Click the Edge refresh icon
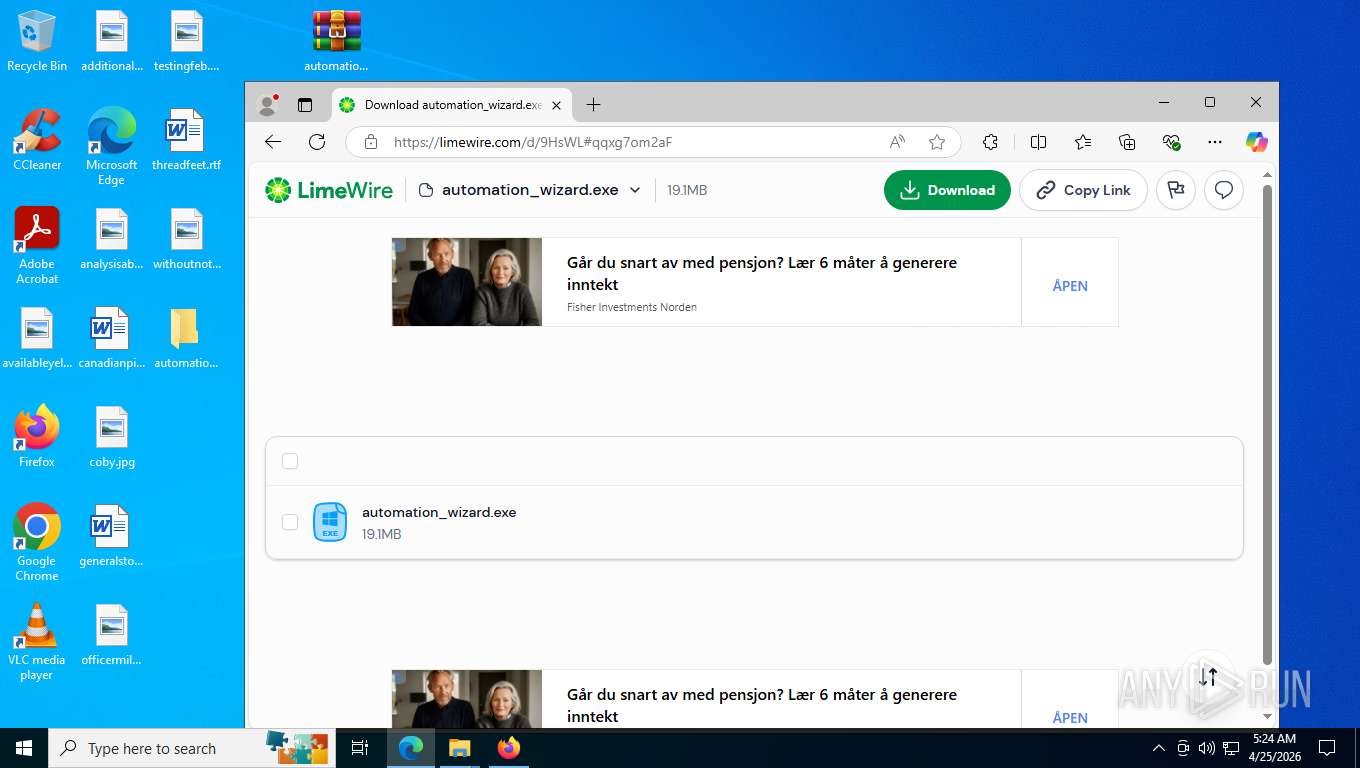This screenshot has width=1360, height=768. 317,142
